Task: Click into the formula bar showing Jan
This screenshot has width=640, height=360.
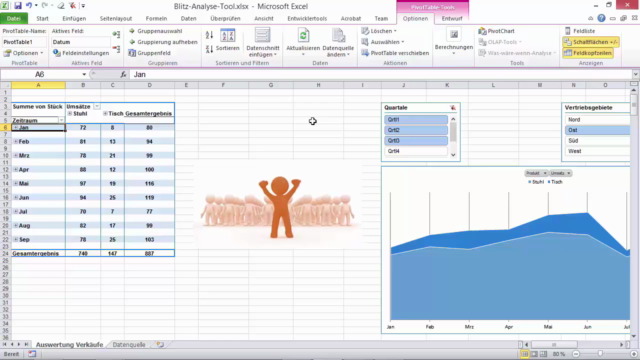Action: (x=381, y=74)
